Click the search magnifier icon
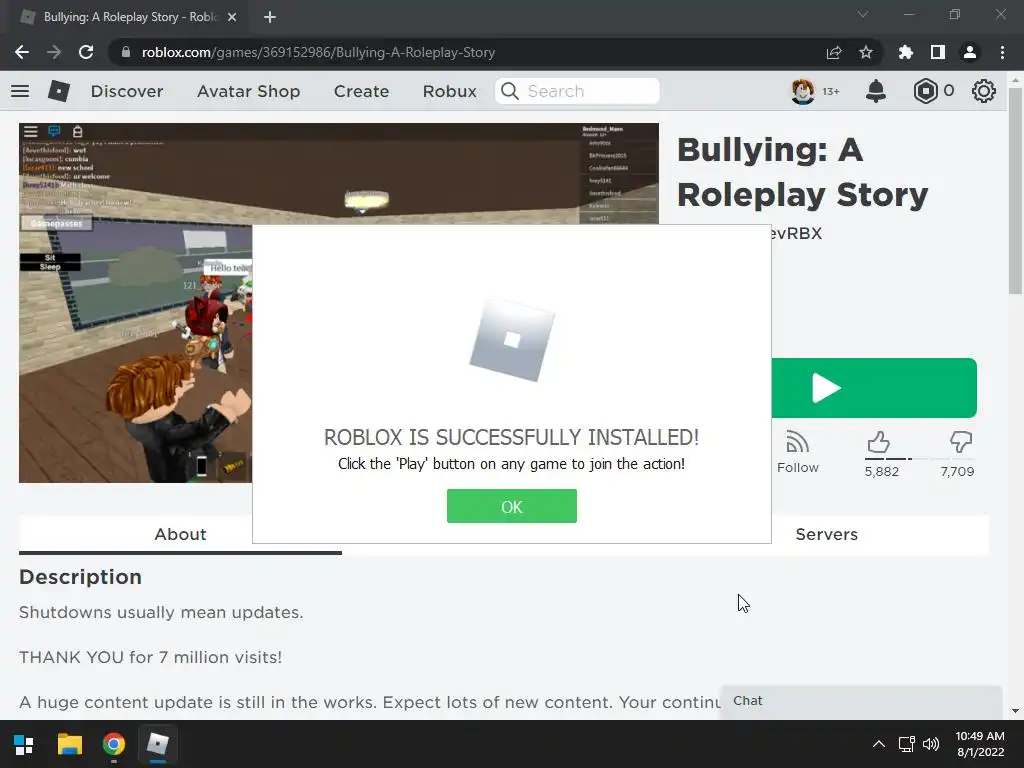 click(509, 91)
